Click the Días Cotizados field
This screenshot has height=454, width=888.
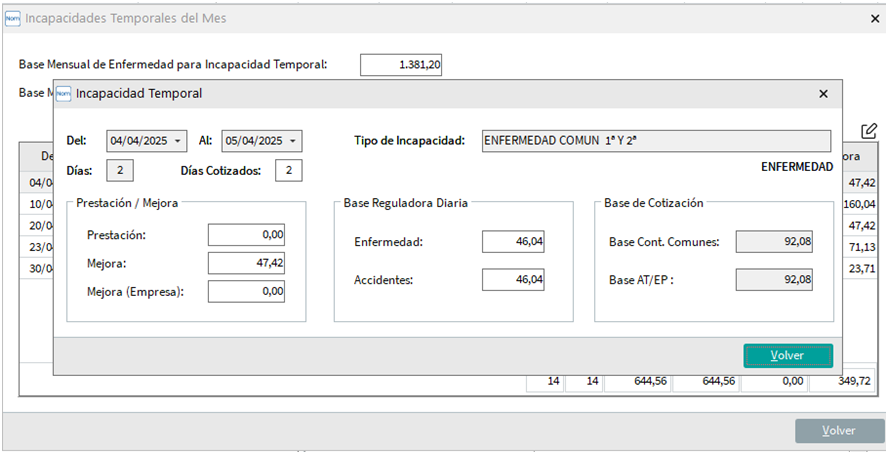(x=288, y=171)
